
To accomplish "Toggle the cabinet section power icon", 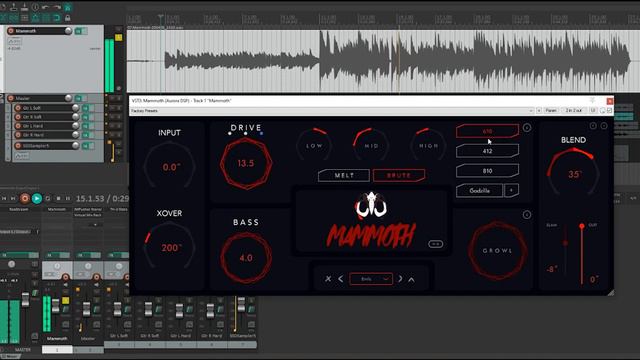I will click(527, 128).
